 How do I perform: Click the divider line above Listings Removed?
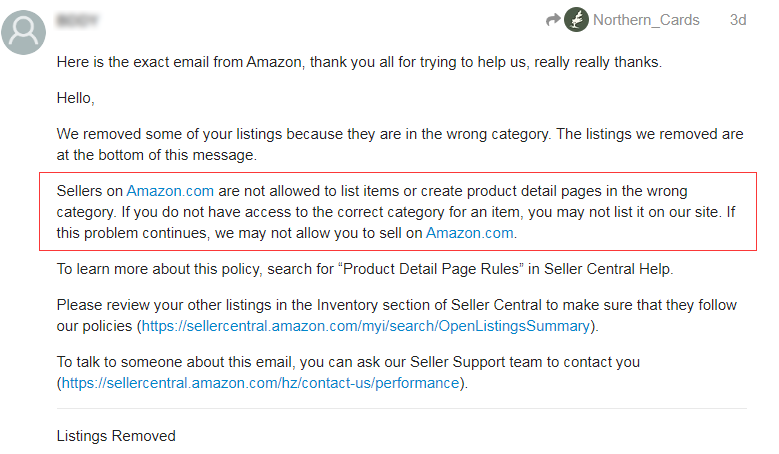coord(400,409)
